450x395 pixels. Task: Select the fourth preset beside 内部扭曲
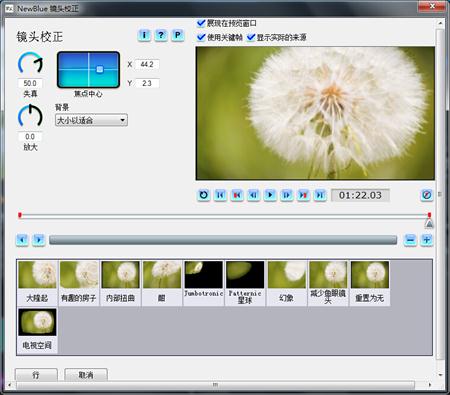(162, 283)
